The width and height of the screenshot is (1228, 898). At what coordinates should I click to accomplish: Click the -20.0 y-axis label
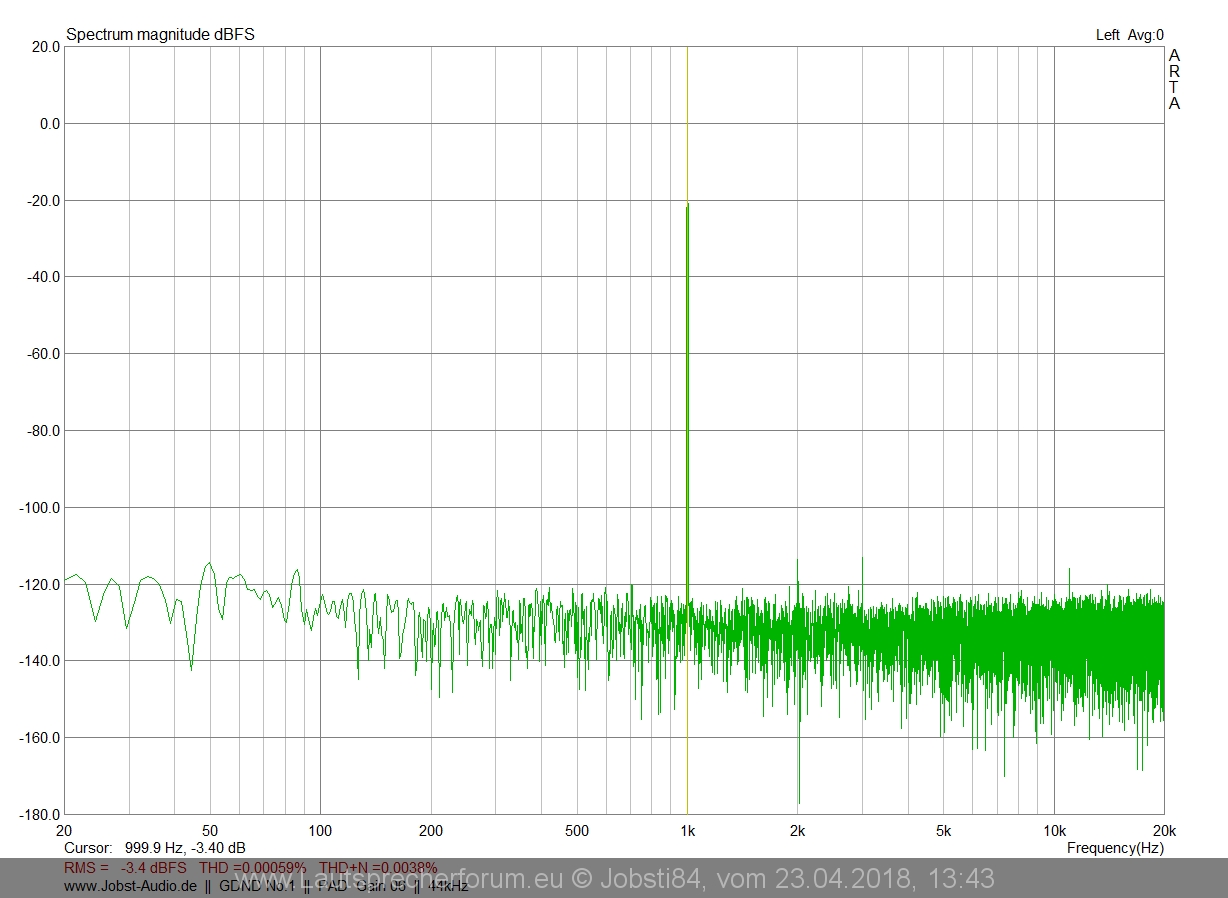[x=44, y=200]
